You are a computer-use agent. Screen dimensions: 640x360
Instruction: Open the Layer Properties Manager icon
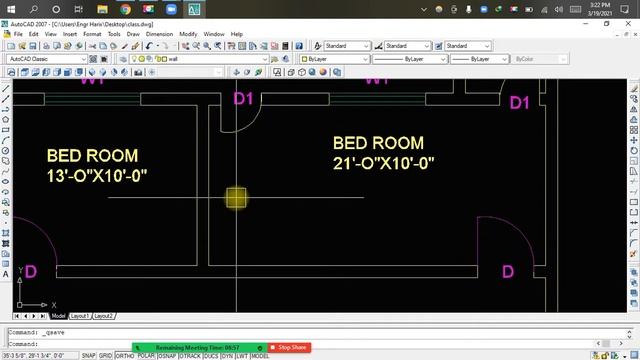point(123,59)
